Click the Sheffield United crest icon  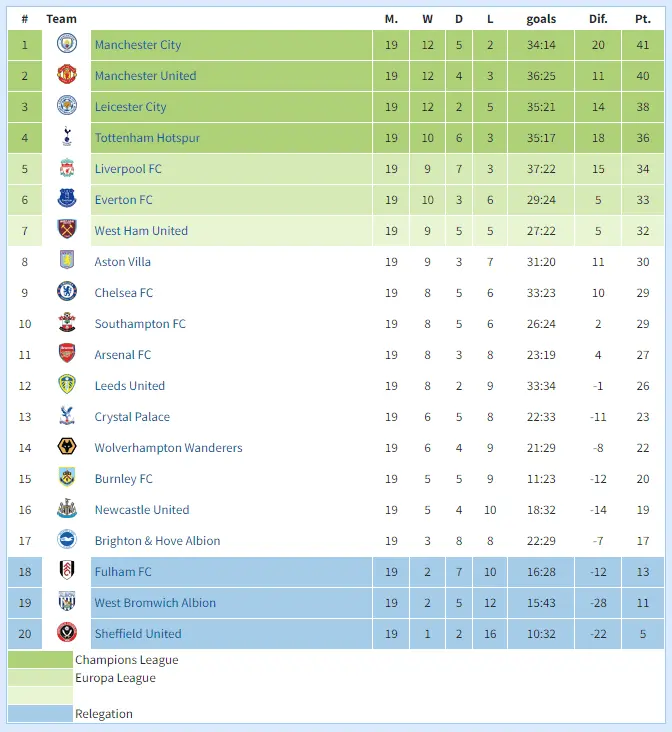(x=67, y=634)
